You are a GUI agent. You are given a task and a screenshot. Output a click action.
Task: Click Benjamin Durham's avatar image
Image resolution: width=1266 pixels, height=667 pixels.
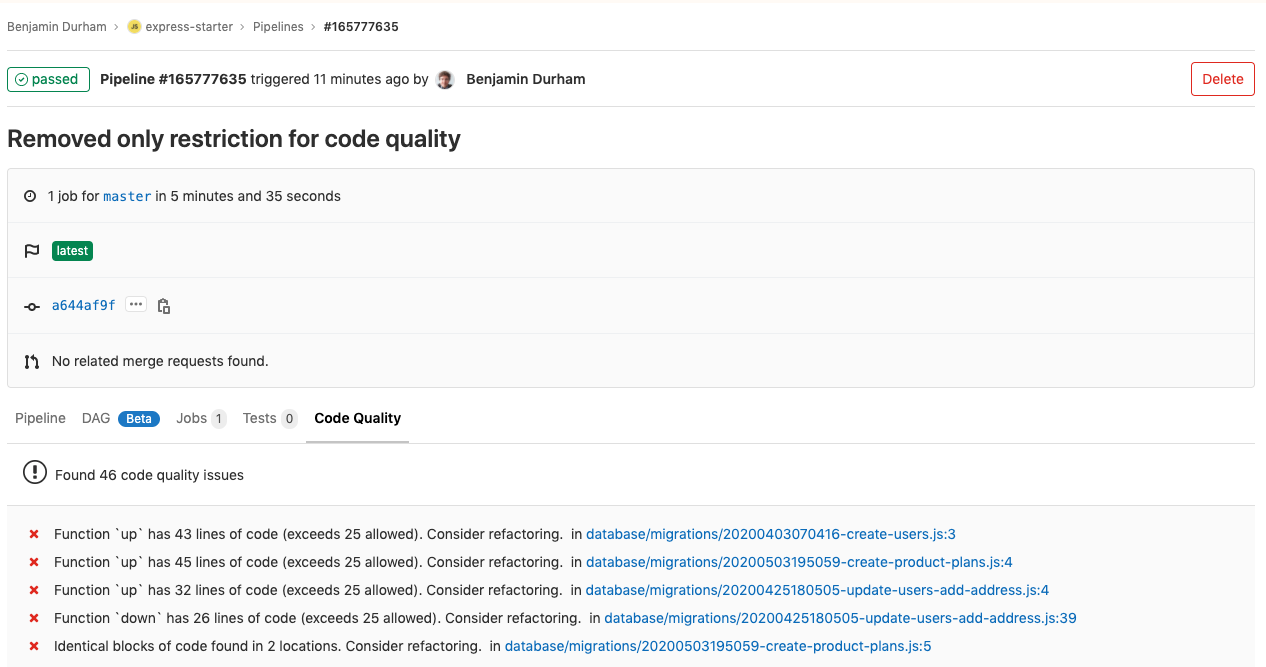pyautogui.click(x=445, y=79)
